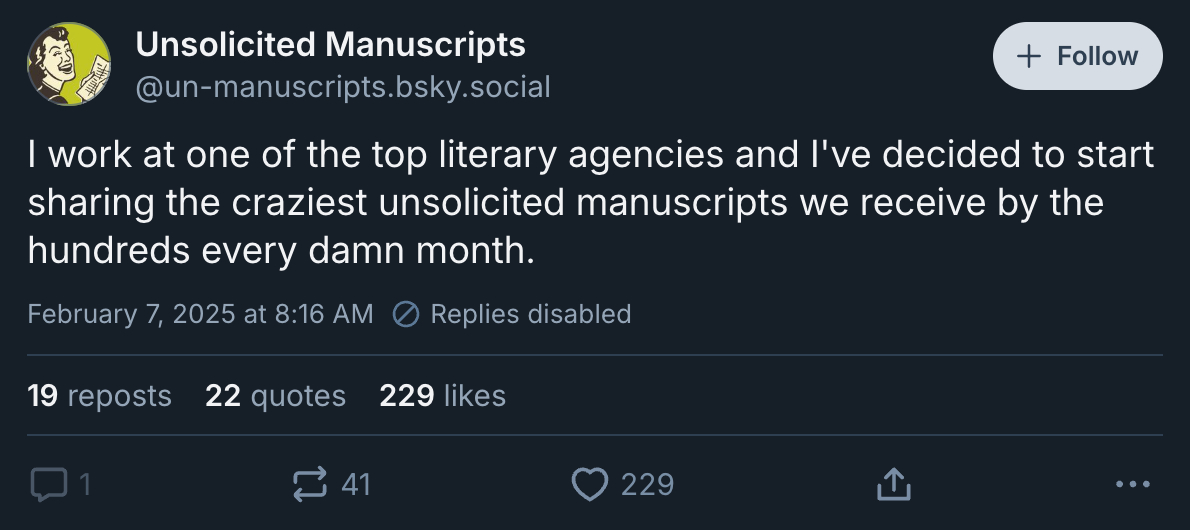The height and width of the screenshot is (530, 1190).
Task: Click the reply speech bubble icon
Action: [x=46, y=485]
